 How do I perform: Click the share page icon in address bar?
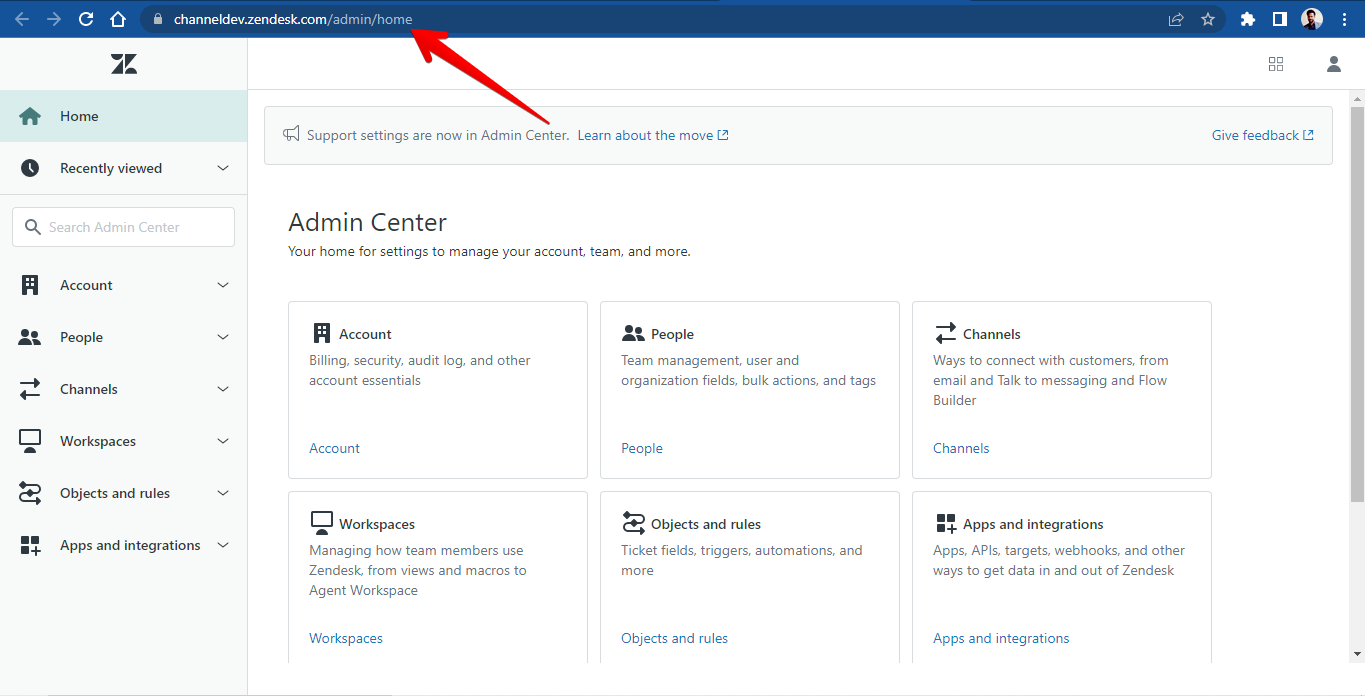pyautogui.click(x=1176, y=19)
